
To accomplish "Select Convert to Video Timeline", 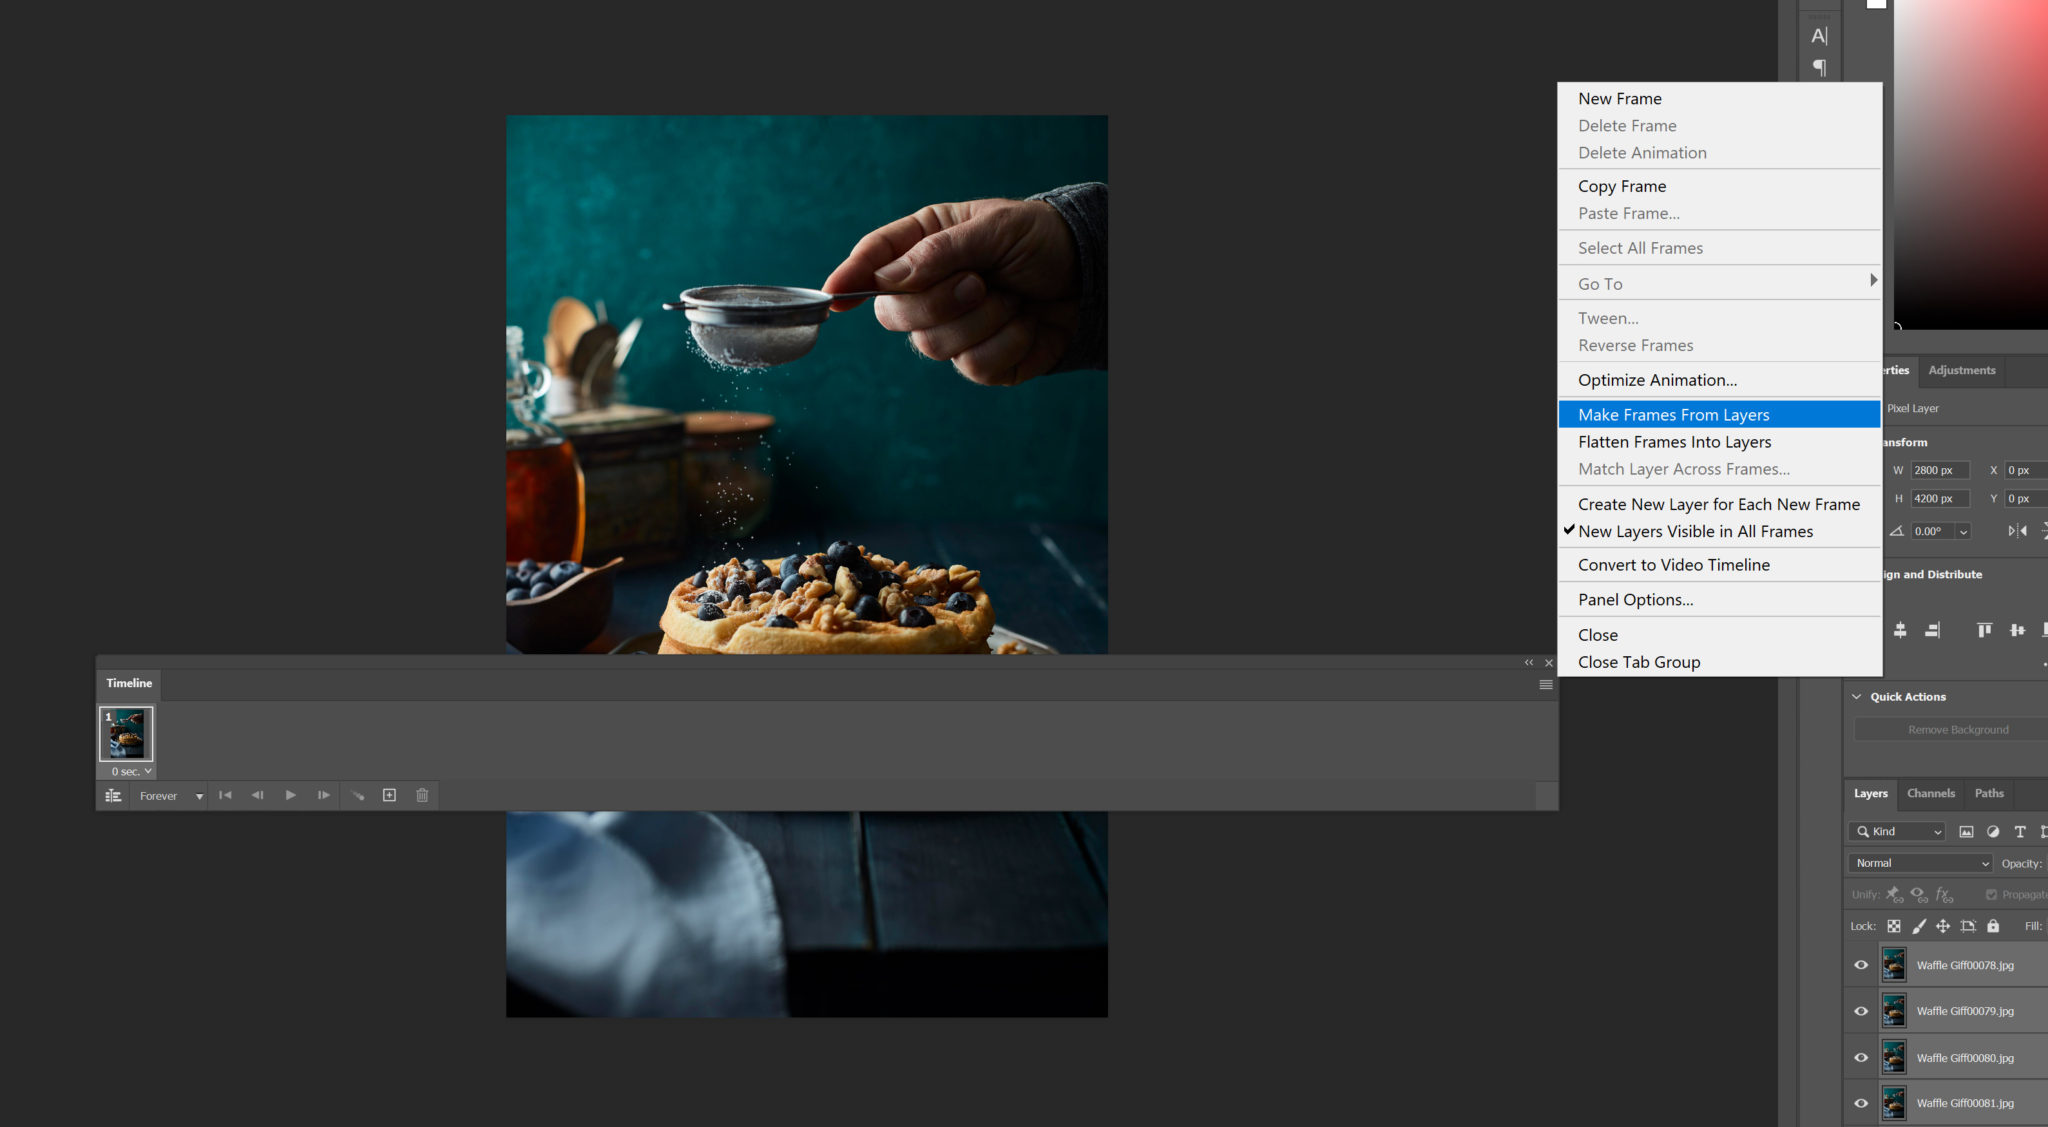I will 1719,565.
